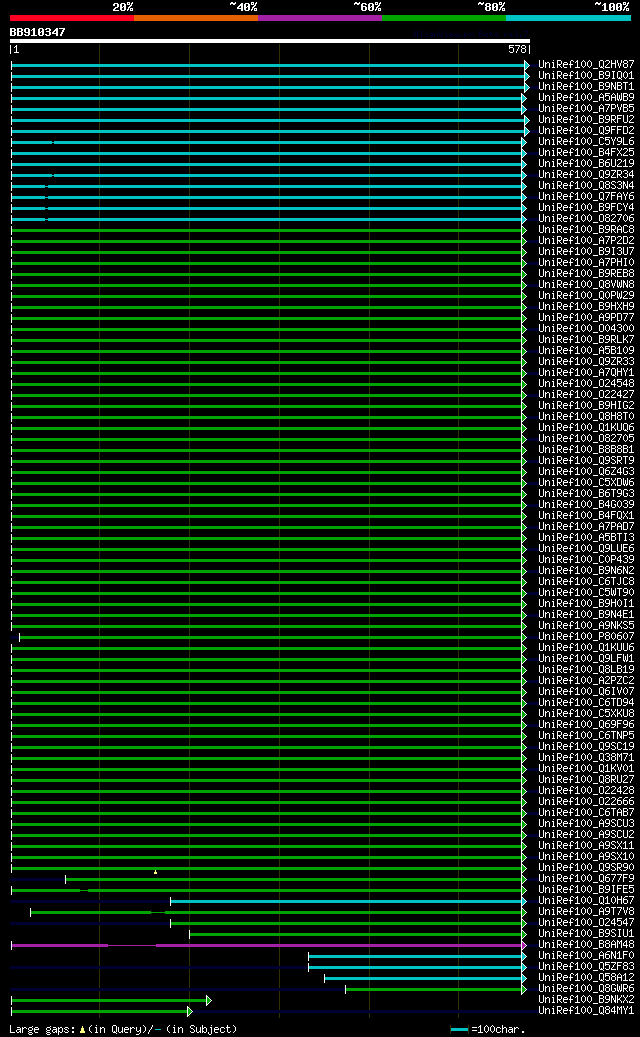Select hit label UniRef100_A7PHI0
This screenshot has width=640, height=1037.
click(586, 263)
